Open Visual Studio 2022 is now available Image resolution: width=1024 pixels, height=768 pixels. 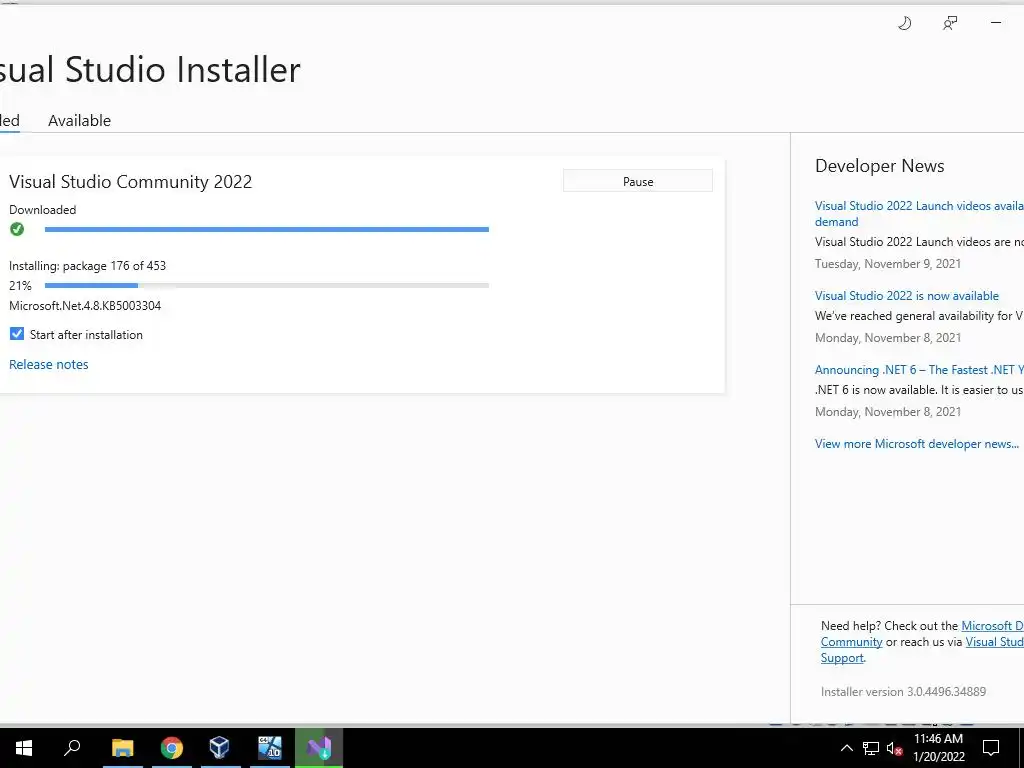click(x=906, y=296)
